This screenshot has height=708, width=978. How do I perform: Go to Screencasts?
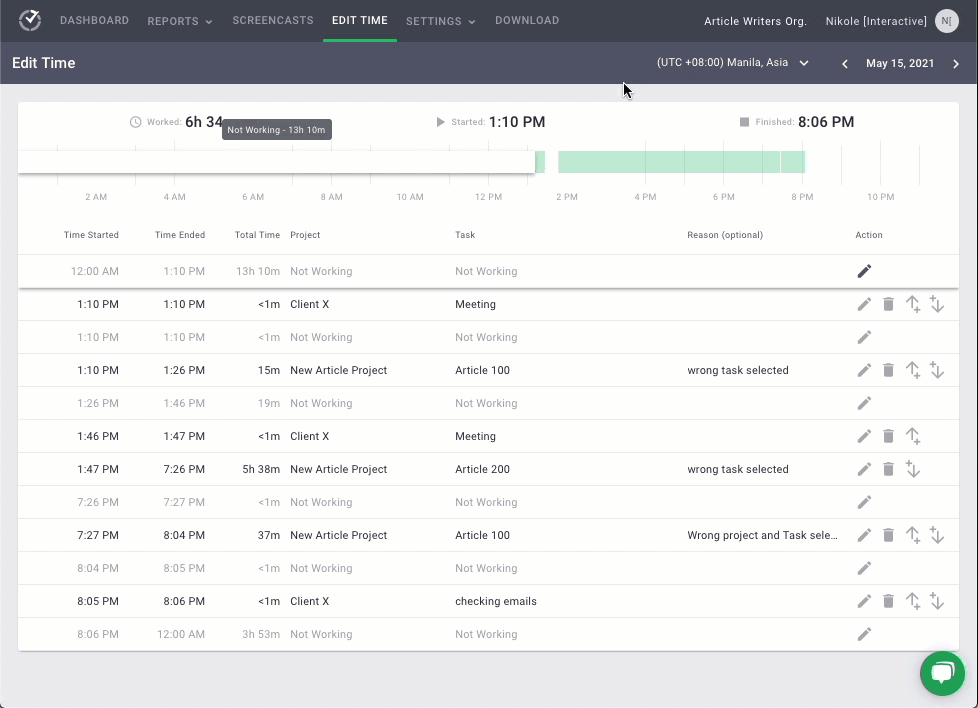point(273,21)
